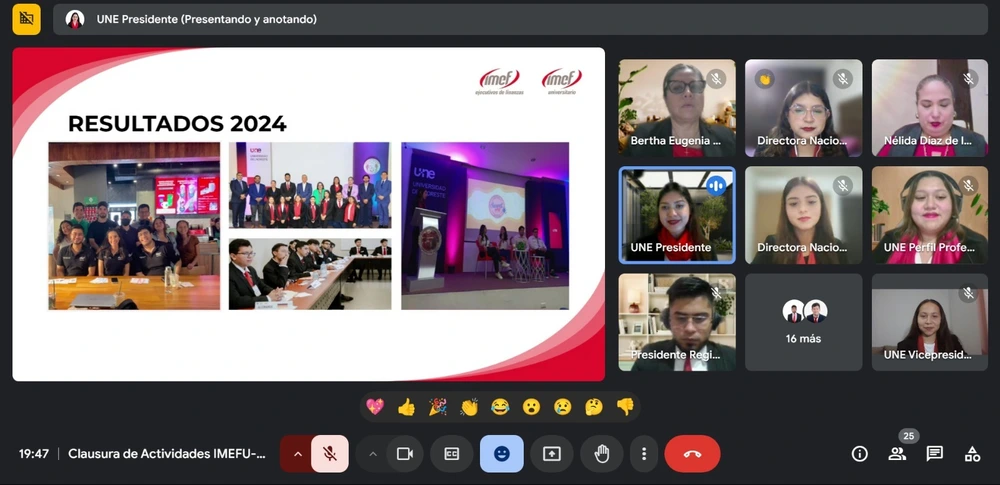Show the participants list with 25 people
Image resolution: width=1000 pixels, height=485 pixels.
(x=897, y=453)
